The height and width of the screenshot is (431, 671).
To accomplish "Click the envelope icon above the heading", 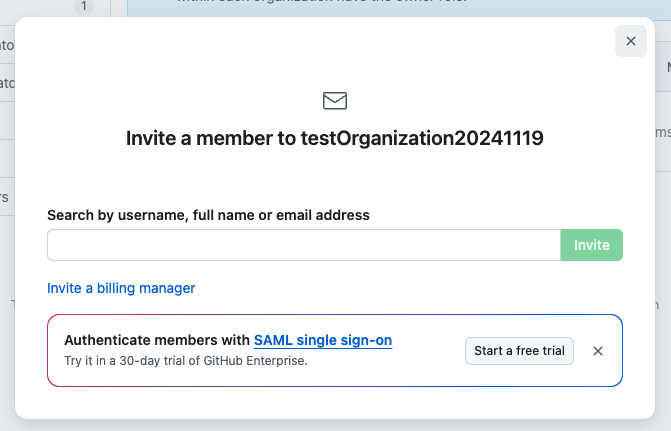I will point(335,100).
